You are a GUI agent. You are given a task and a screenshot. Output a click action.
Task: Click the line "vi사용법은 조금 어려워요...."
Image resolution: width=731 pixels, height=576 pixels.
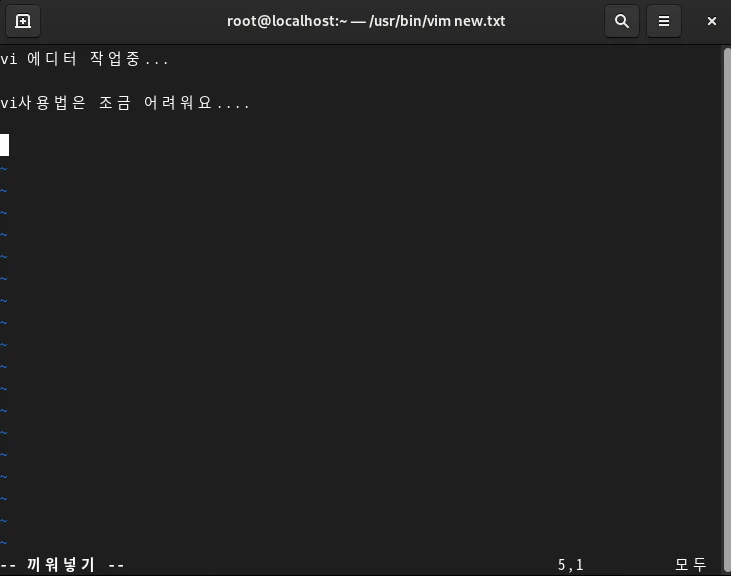(125, 103)
